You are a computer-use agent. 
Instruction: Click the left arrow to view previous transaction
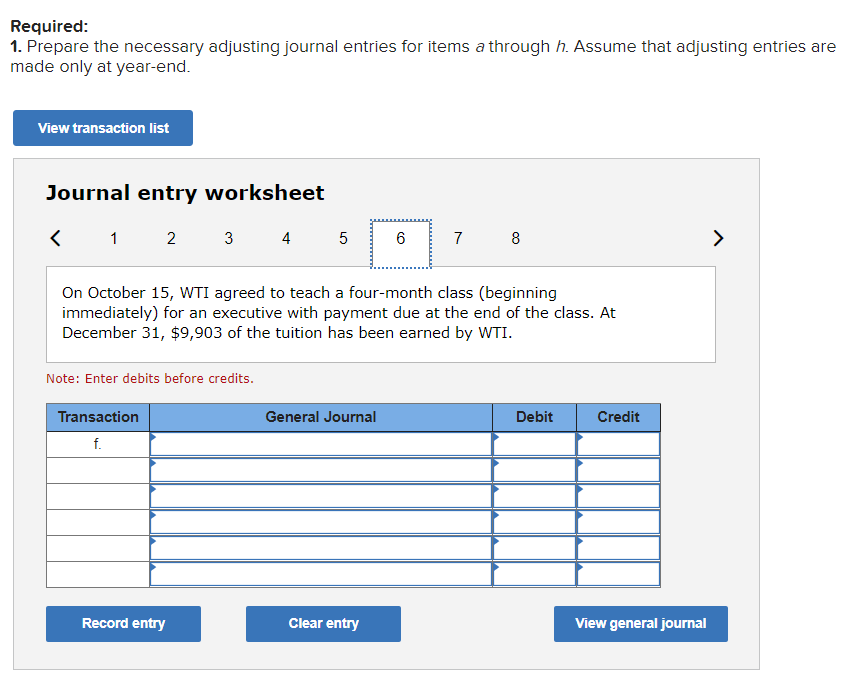click(55, 238)
